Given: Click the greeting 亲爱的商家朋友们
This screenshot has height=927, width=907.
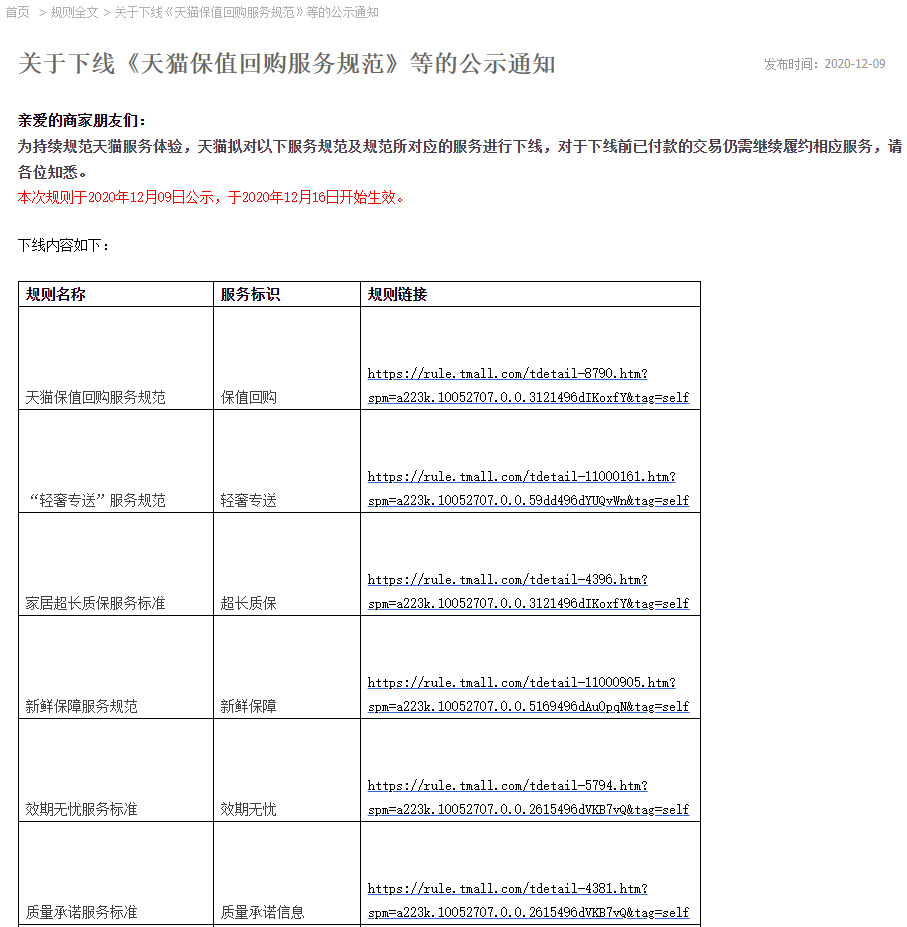Looking at the screenshot, I should pyautogui.click(x=82, y=121).
